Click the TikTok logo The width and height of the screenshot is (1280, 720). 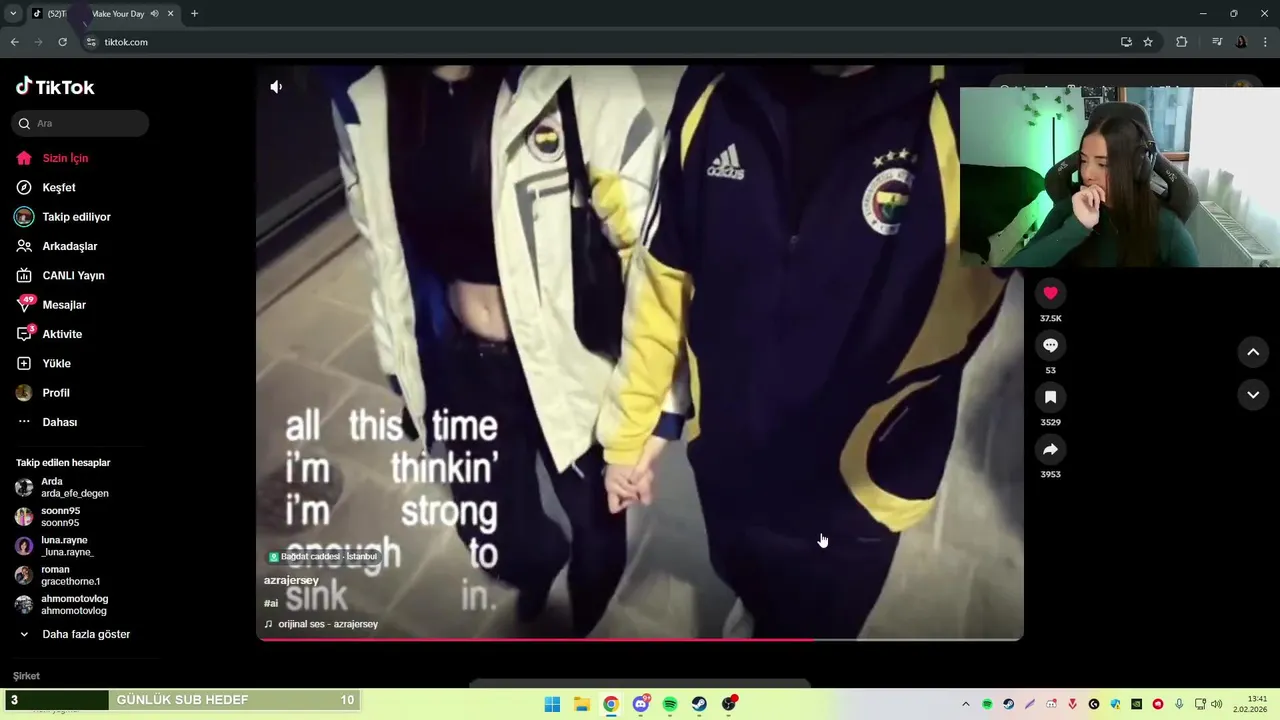pyautogui.click(x=55, y=87)
